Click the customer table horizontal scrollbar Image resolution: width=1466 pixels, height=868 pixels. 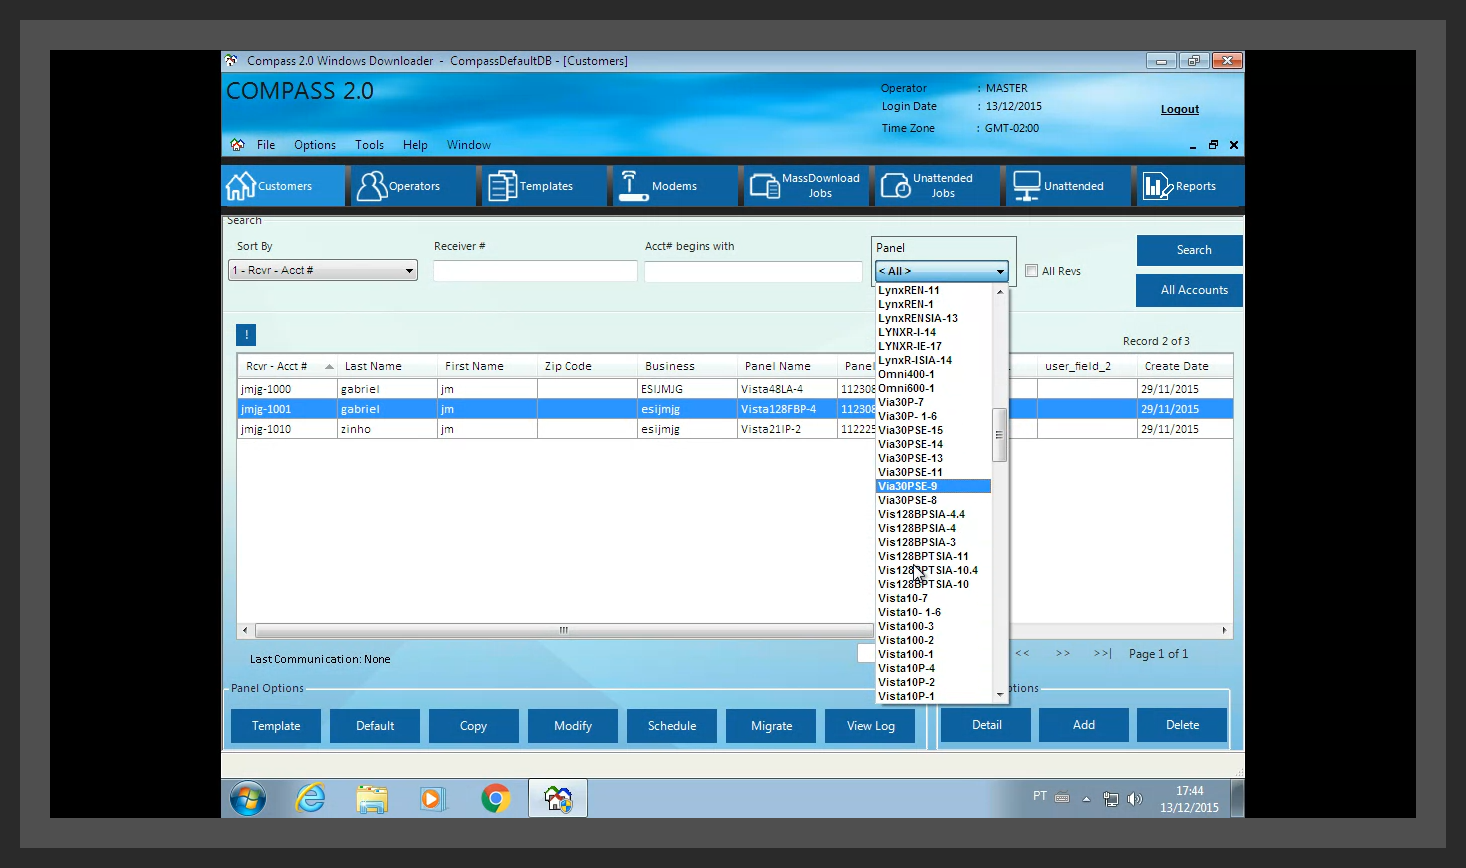coord(564,630)
